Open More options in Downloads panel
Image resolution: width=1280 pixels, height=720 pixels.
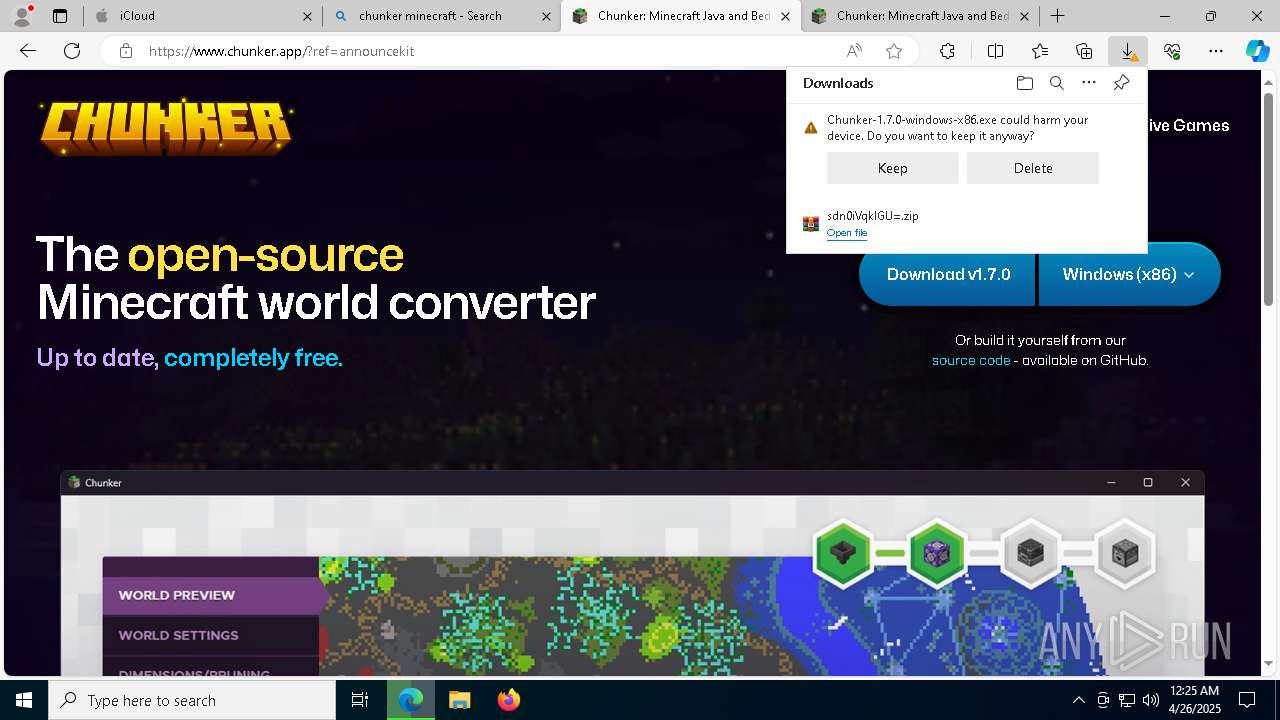[x=1089, y=83]
